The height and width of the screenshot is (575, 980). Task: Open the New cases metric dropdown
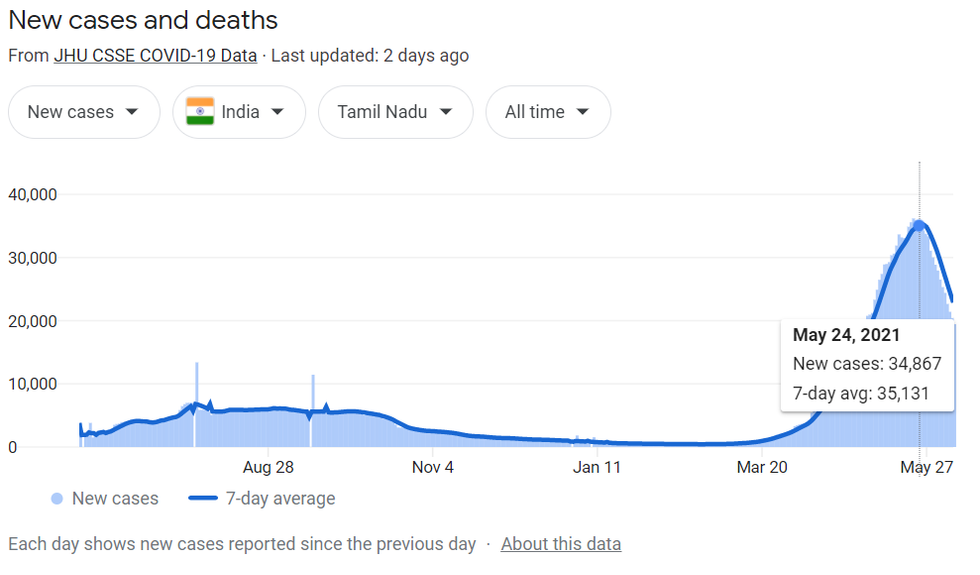point(84,112)
